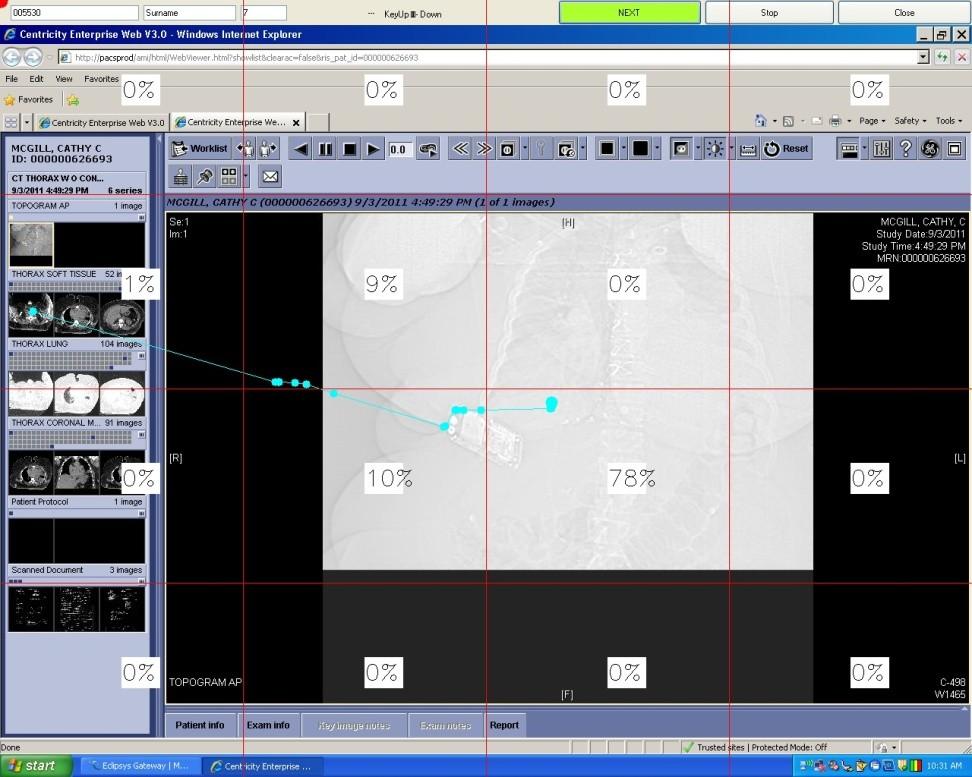Click the sliders settings icon
This screenshot has width=972, height=777.
click(881, 149)
